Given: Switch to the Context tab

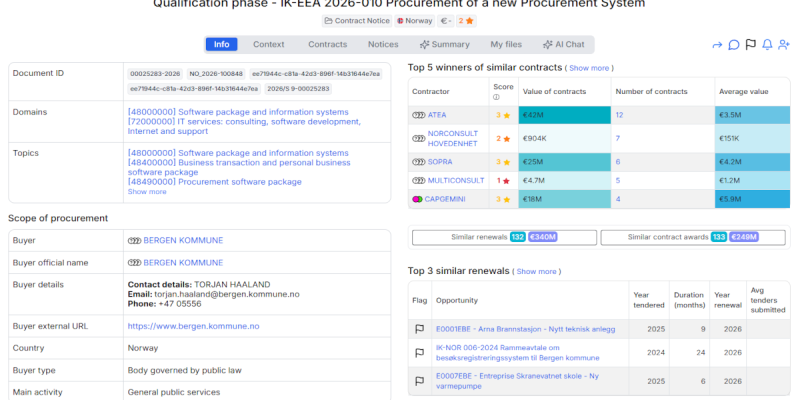Looking at the screenshot, I should coord(269,44).
